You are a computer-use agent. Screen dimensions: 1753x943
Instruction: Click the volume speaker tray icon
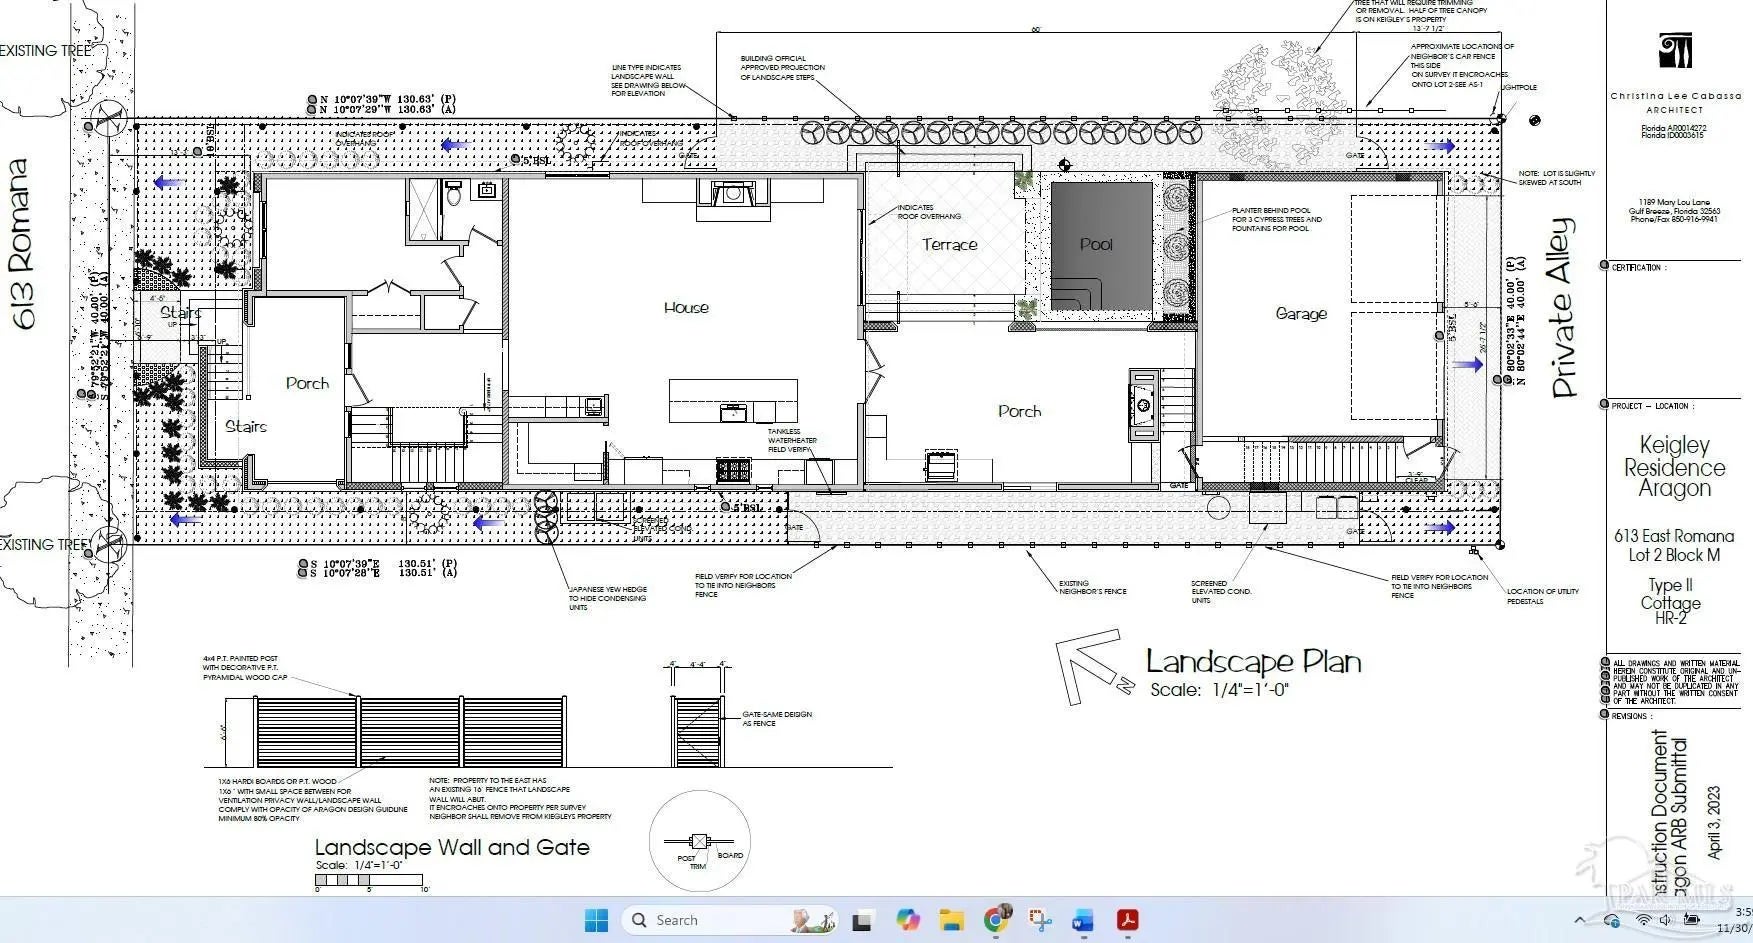(1665, 920)
